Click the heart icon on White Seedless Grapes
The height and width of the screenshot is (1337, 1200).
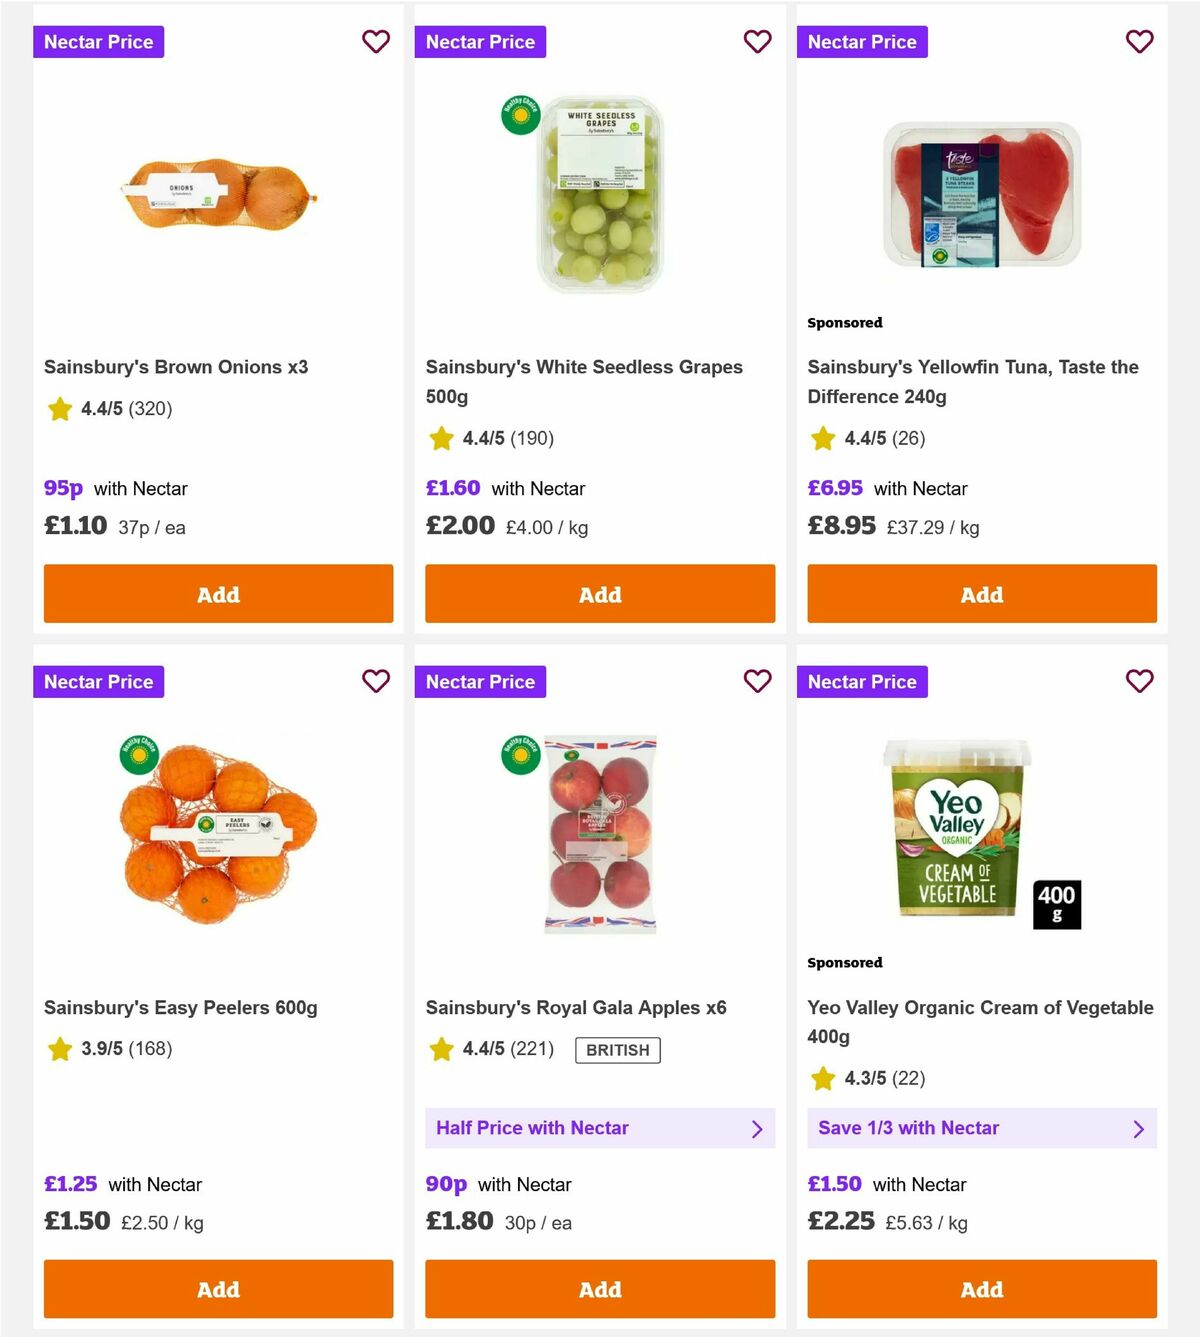coord(758,42)
